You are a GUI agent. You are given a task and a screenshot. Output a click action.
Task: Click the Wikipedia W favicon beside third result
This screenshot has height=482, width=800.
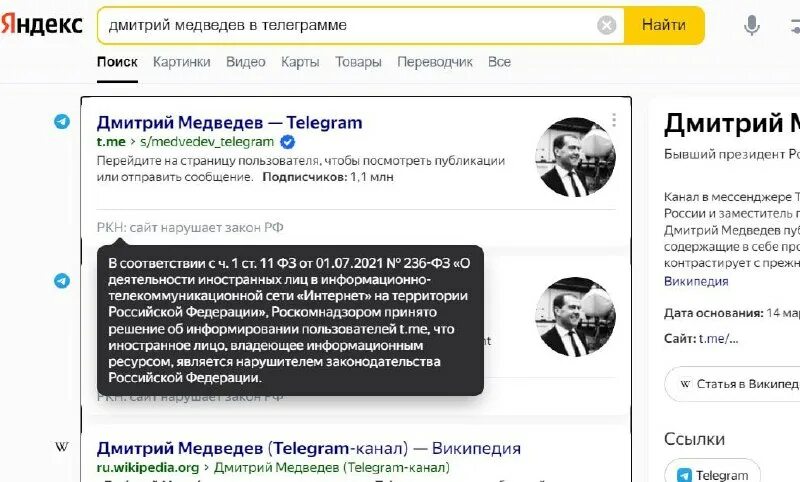click(62, 447)
